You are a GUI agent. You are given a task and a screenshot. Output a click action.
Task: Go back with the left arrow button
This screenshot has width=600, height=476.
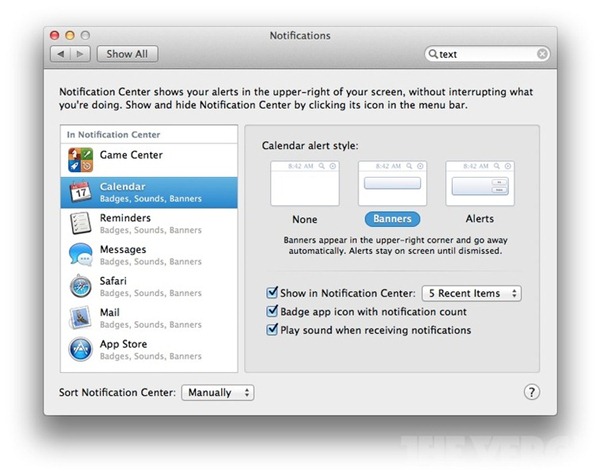(x=60, y=54)
